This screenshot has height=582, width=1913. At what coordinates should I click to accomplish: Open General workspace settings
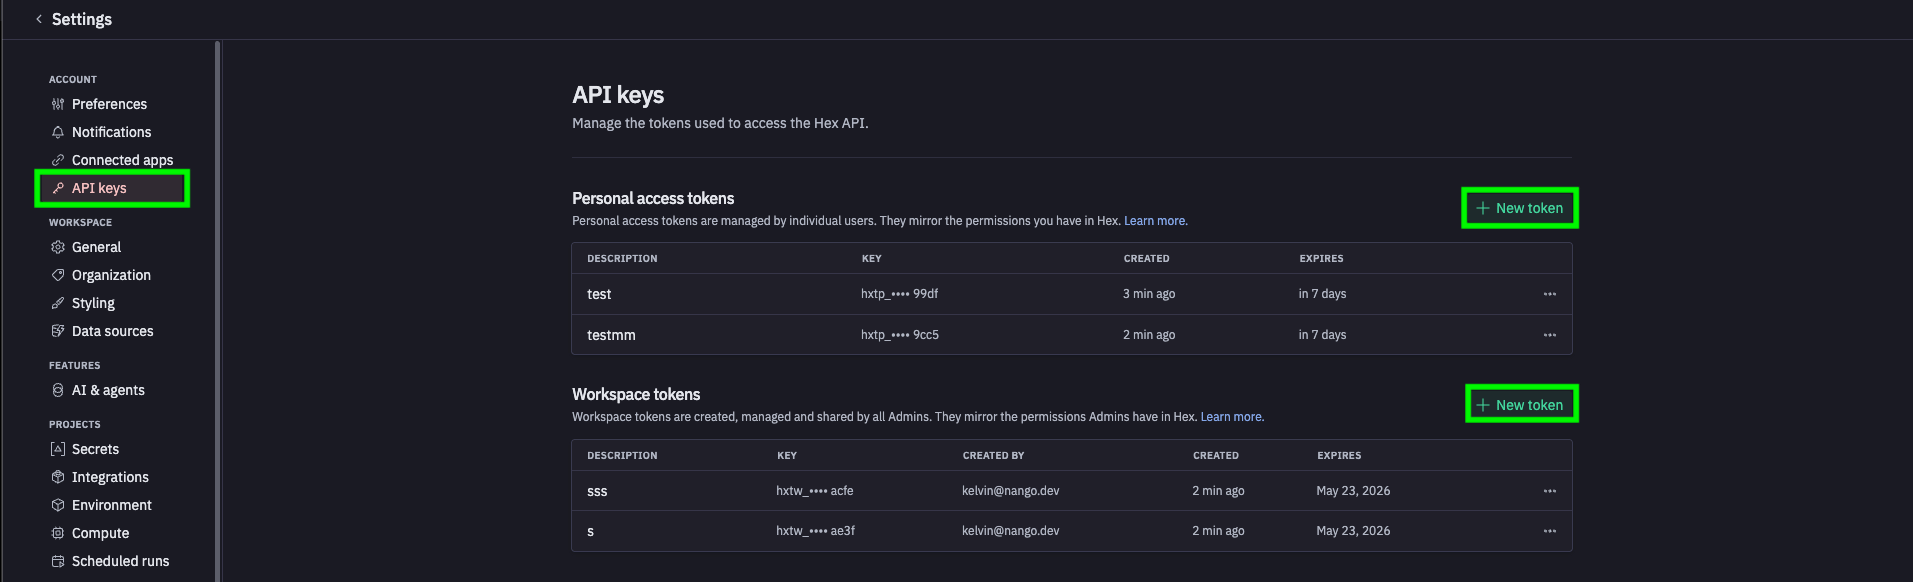click(x=96, y=247)
